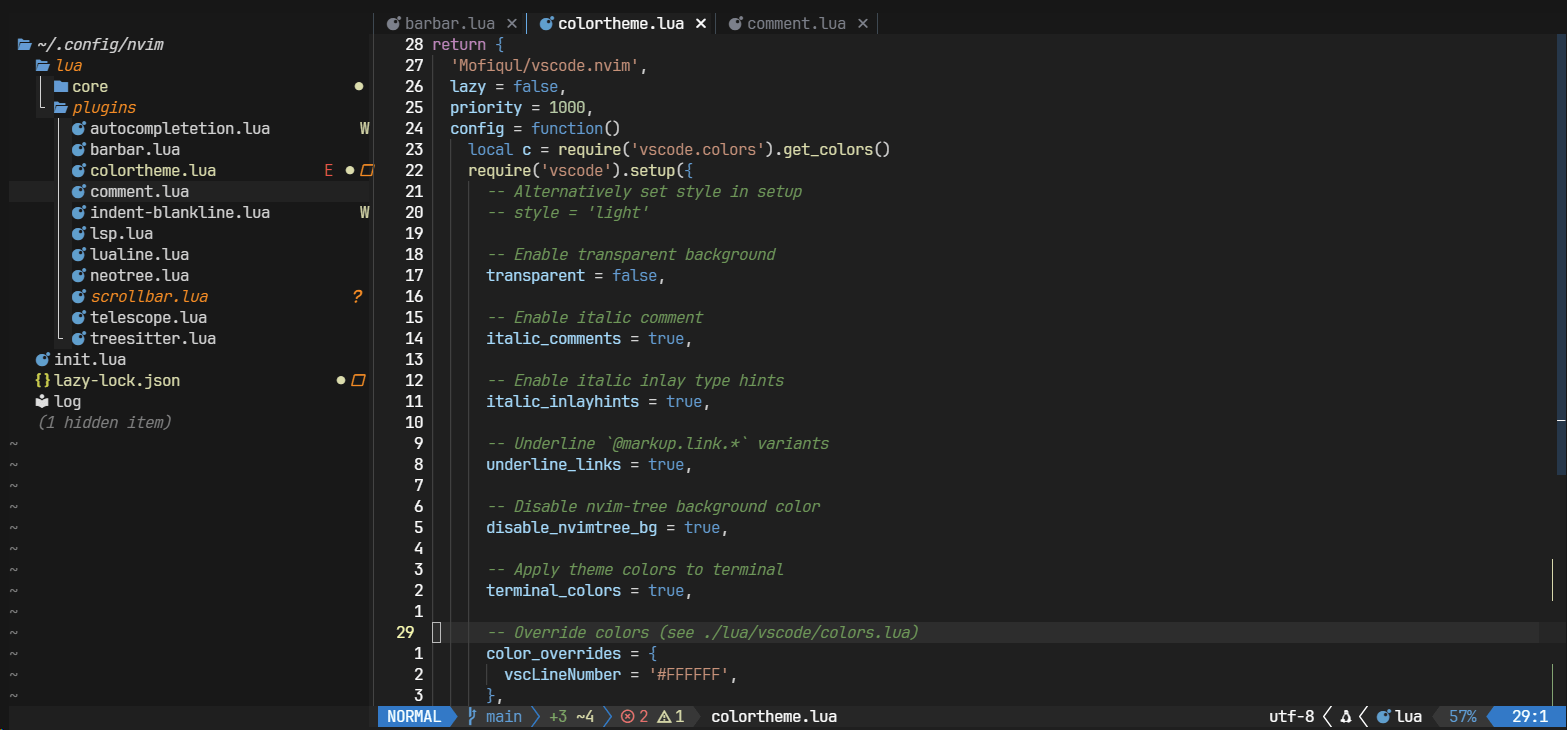The width and height of the screenshot is (1567, 730).
Task: Click the warning triangle icon in statusline
Action: (x=663, y=717)
